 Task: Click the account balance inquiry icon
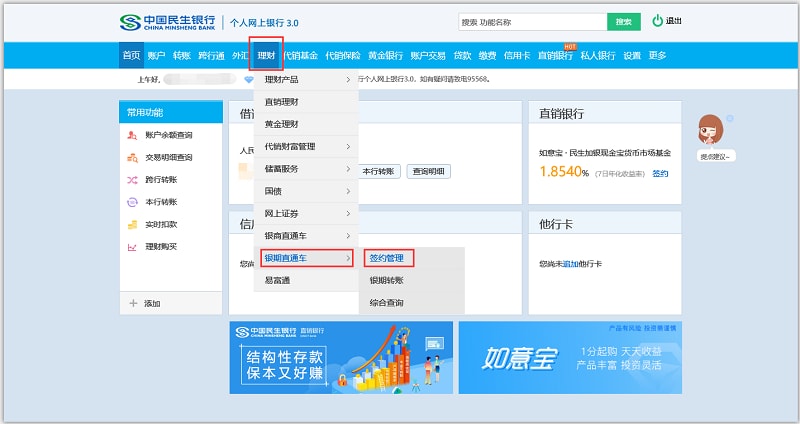coord(132,135)
